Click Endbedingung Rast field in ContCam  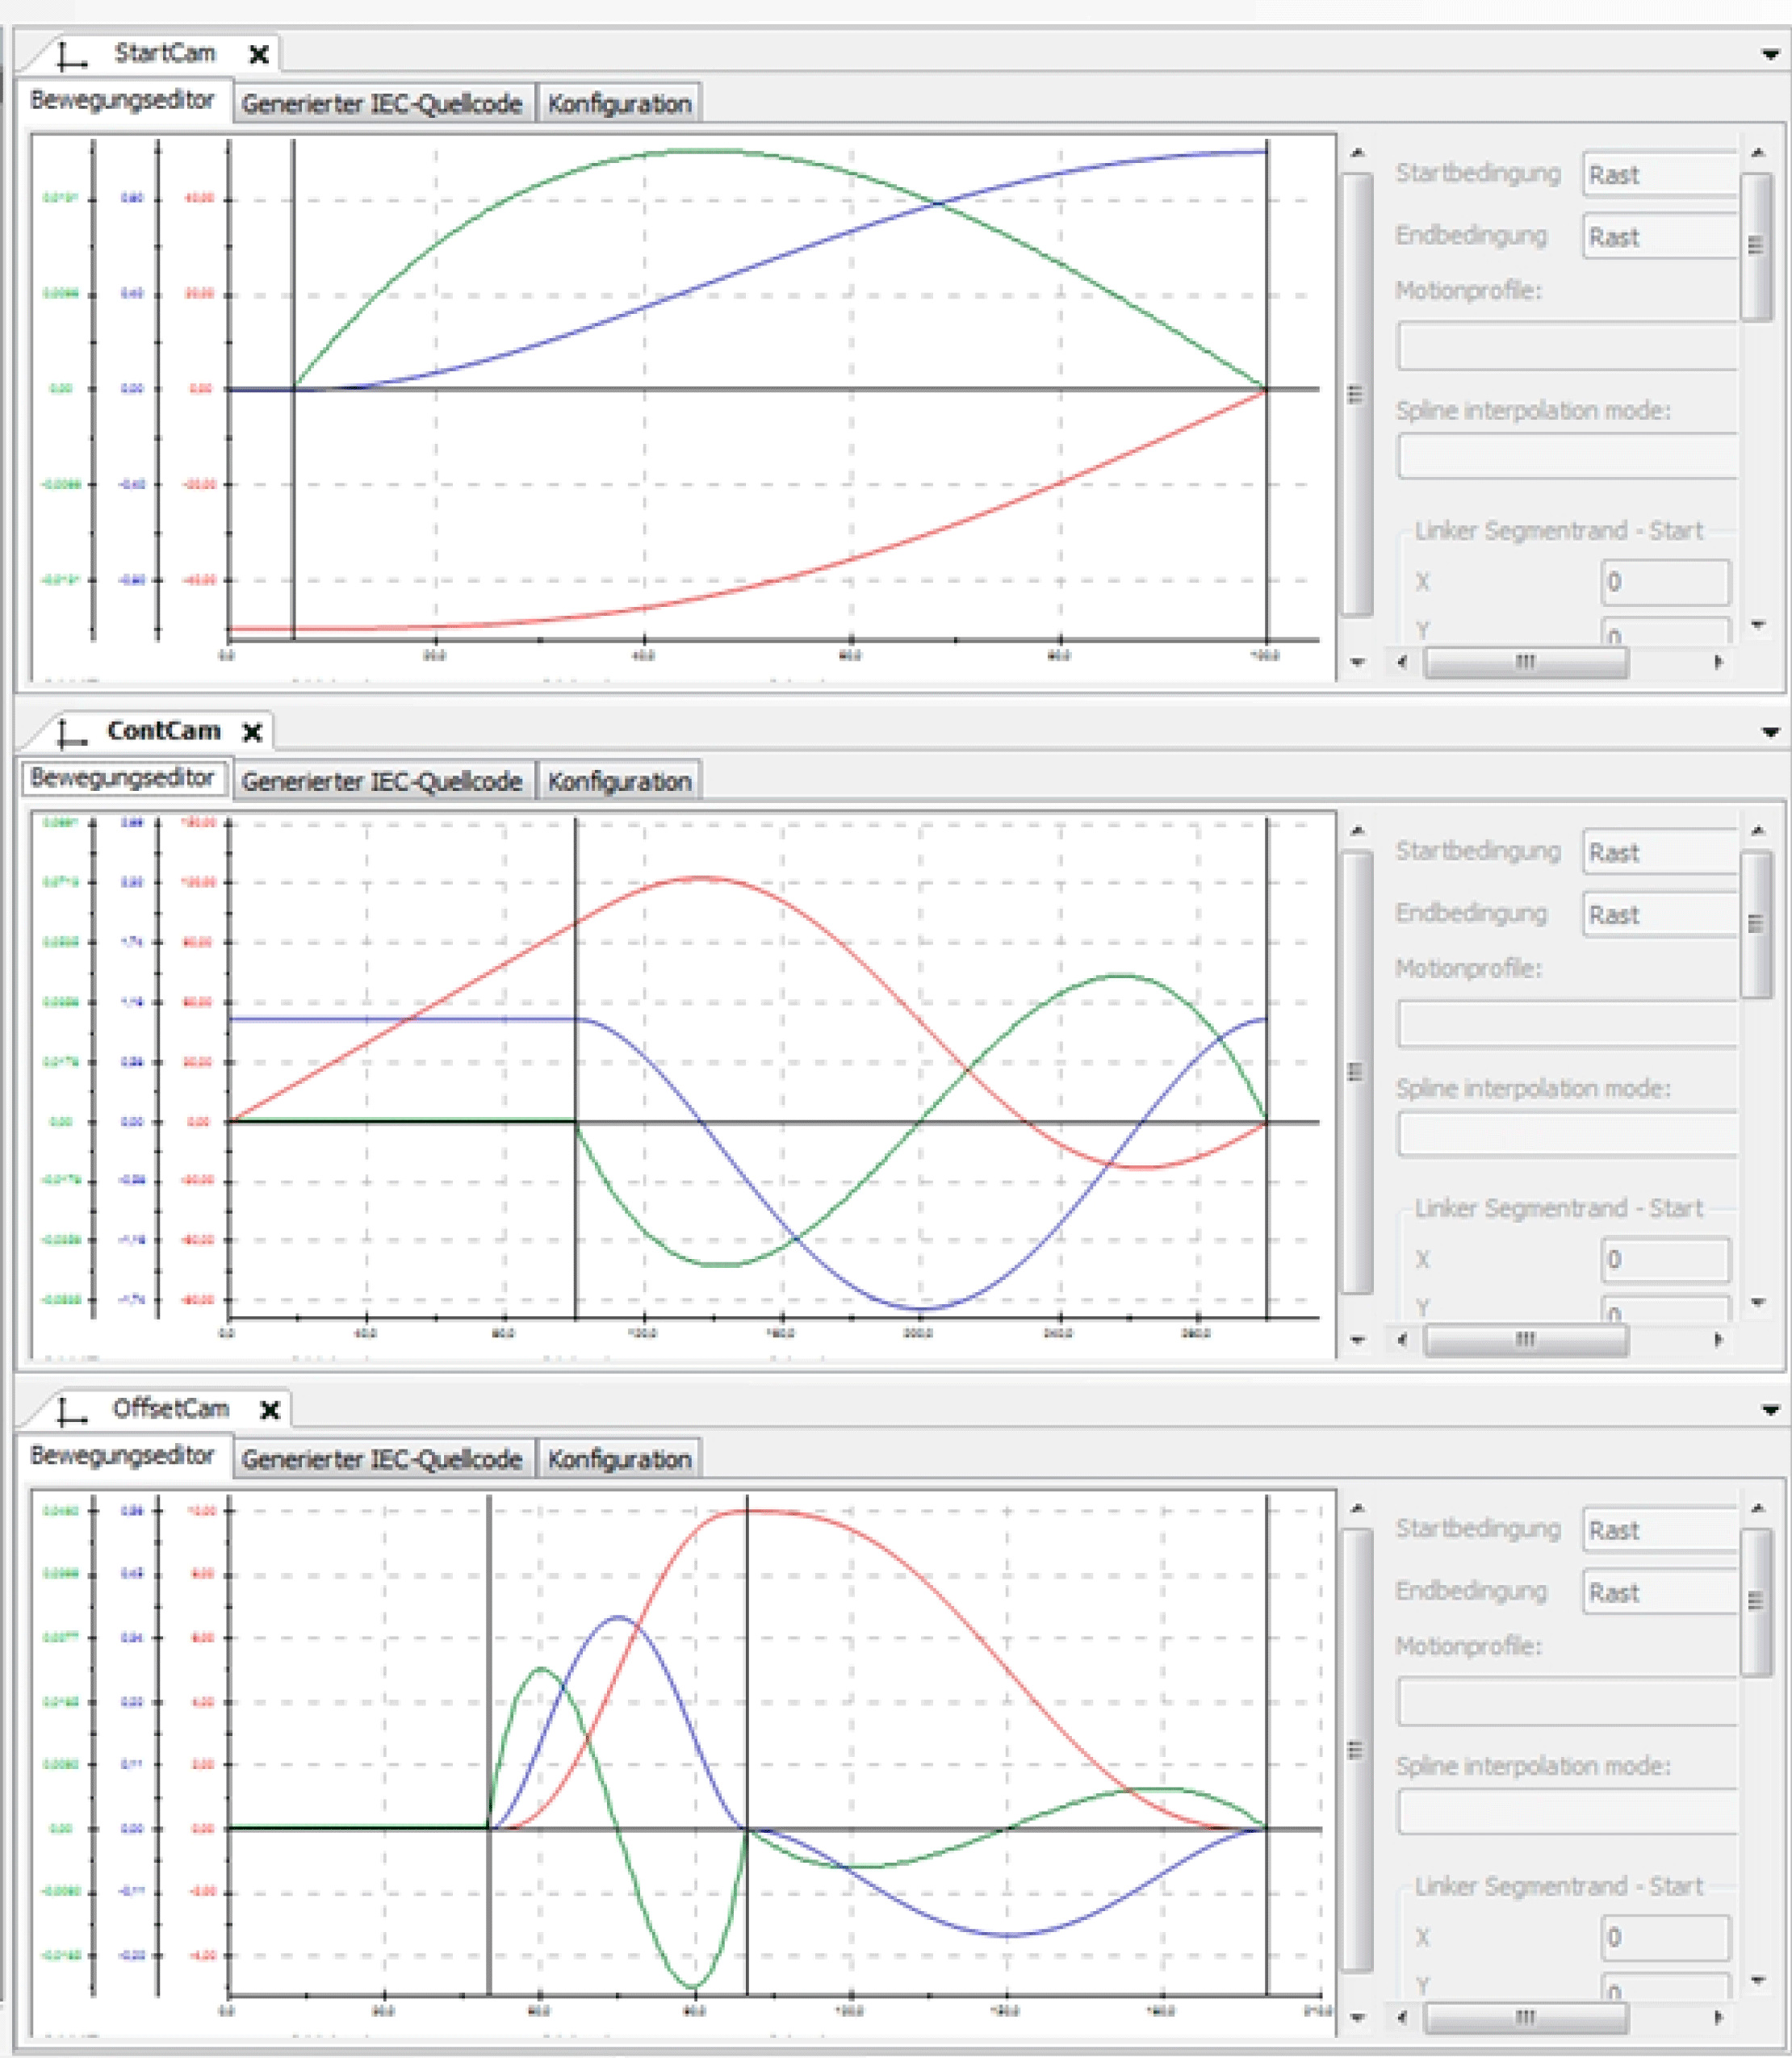[1660, 915]
